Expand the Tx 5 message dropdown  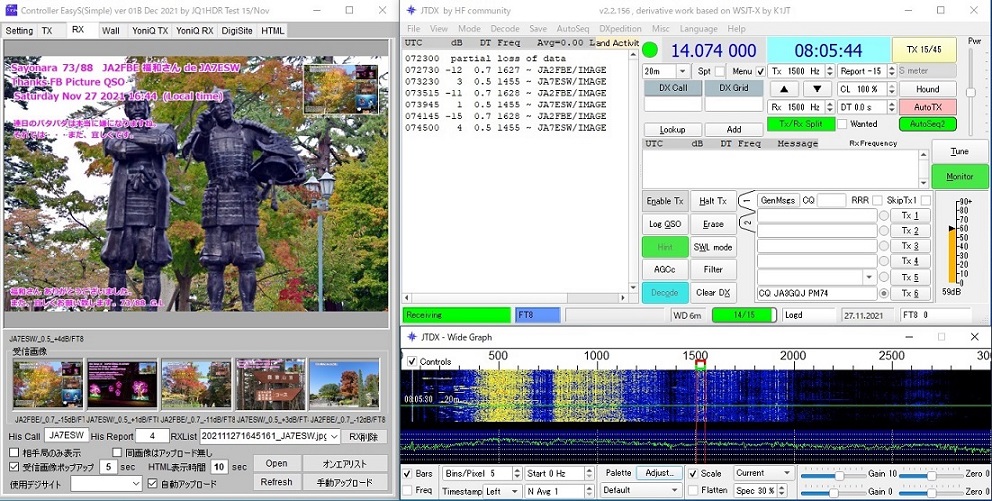click(x=869, y=277)
